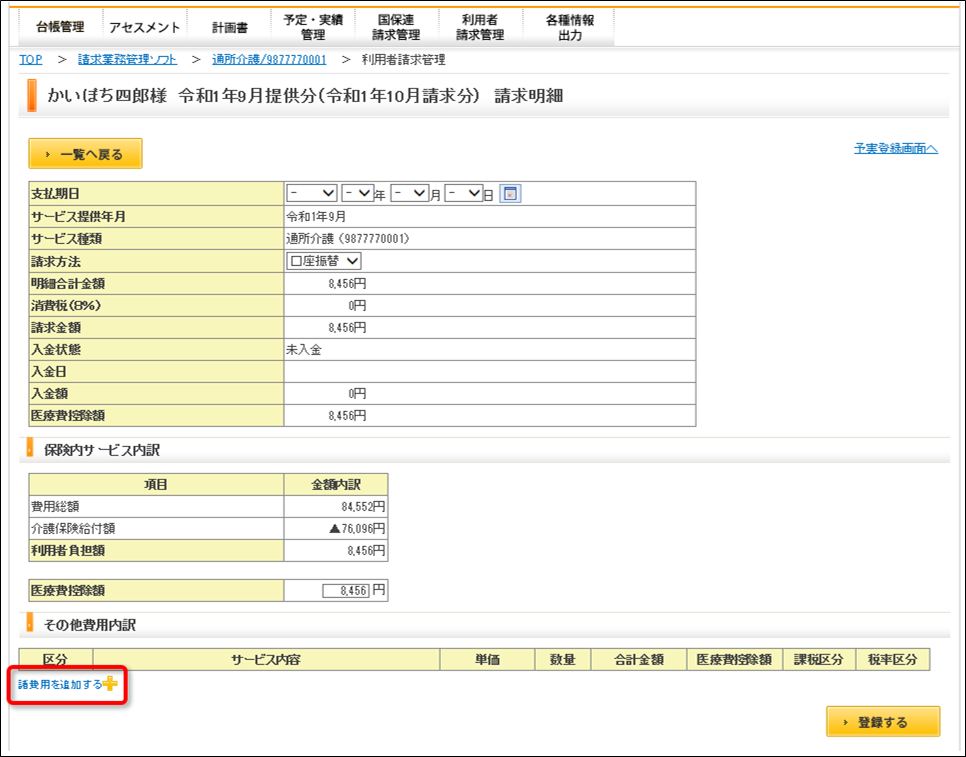Edit the 医療費控除額 input field
This screenshot has width=966, height=757.
point(346,591)
